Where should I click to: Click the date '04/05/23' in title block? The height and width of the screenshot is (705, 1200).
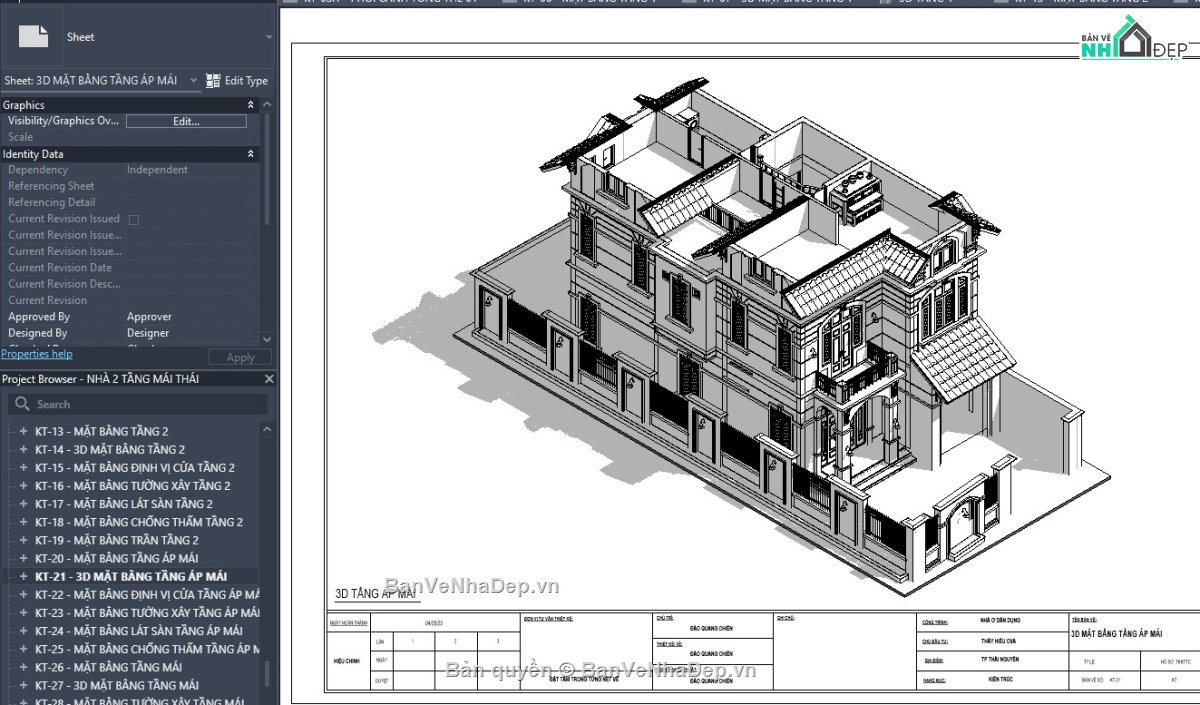tap(432, 621)
